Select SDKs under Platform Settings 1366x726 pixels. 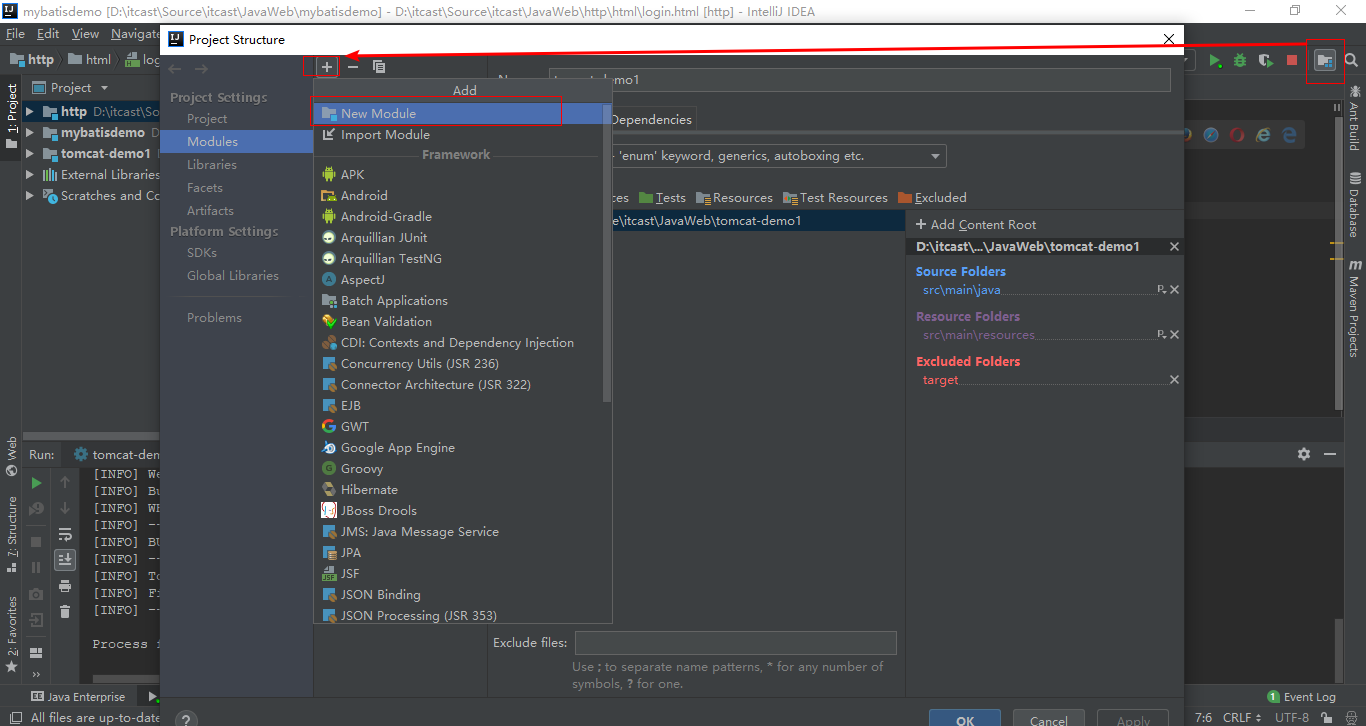pos(202,253)
